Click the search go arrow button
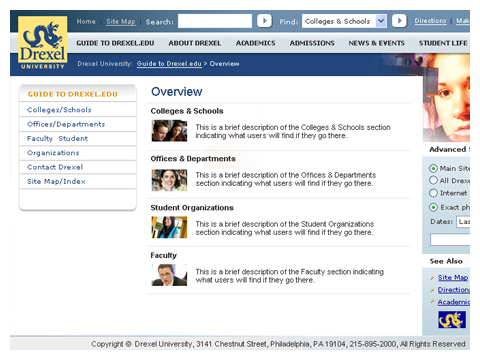This screenshot has height=360, width=480. tap(264, 21)
